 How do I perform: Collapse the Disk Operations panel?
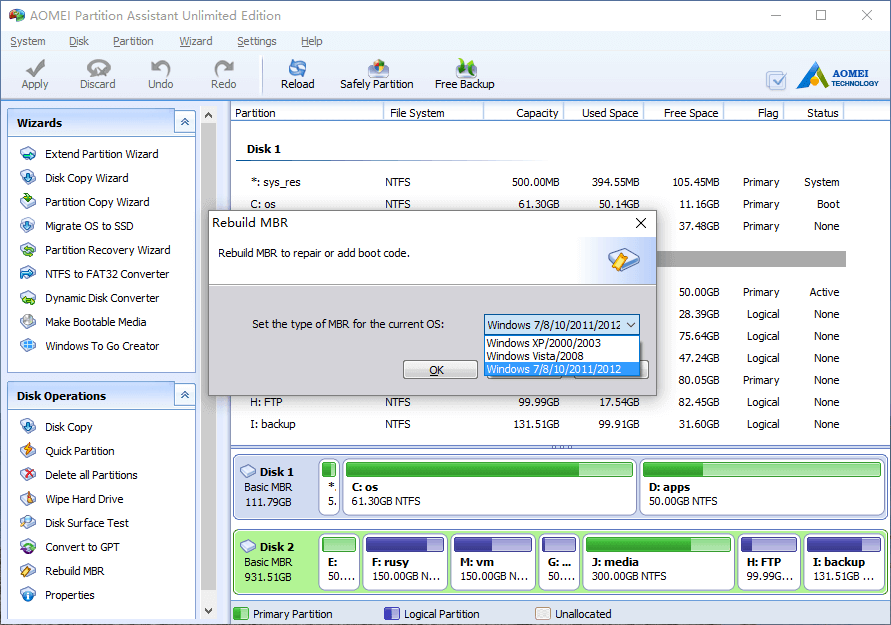185,395
